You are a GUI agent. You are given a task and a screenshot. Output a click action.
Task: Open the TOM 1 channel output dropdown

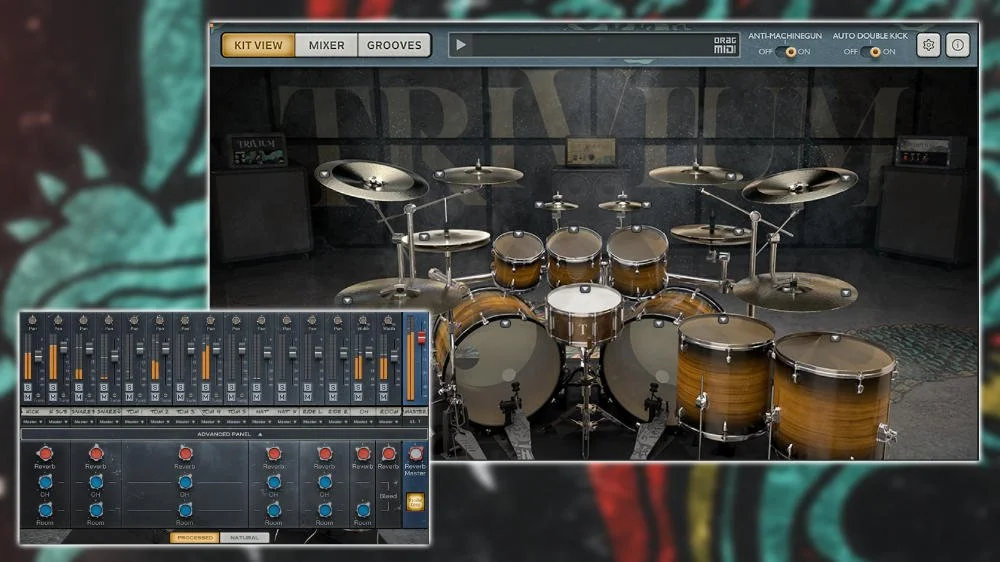coord(134,422)
